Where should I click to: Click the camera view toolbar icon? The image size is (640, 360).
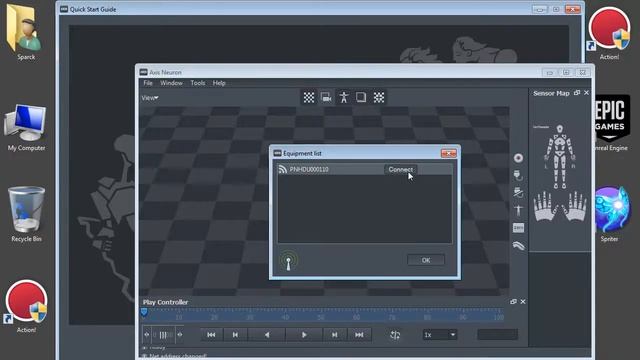click(x=326, y=97)
